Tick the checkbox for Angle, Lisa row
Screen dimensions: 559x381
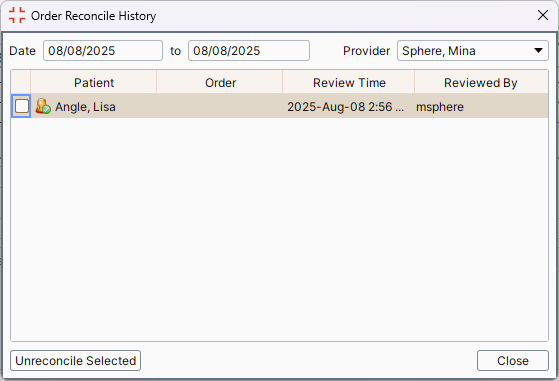[x=22, y=106]
